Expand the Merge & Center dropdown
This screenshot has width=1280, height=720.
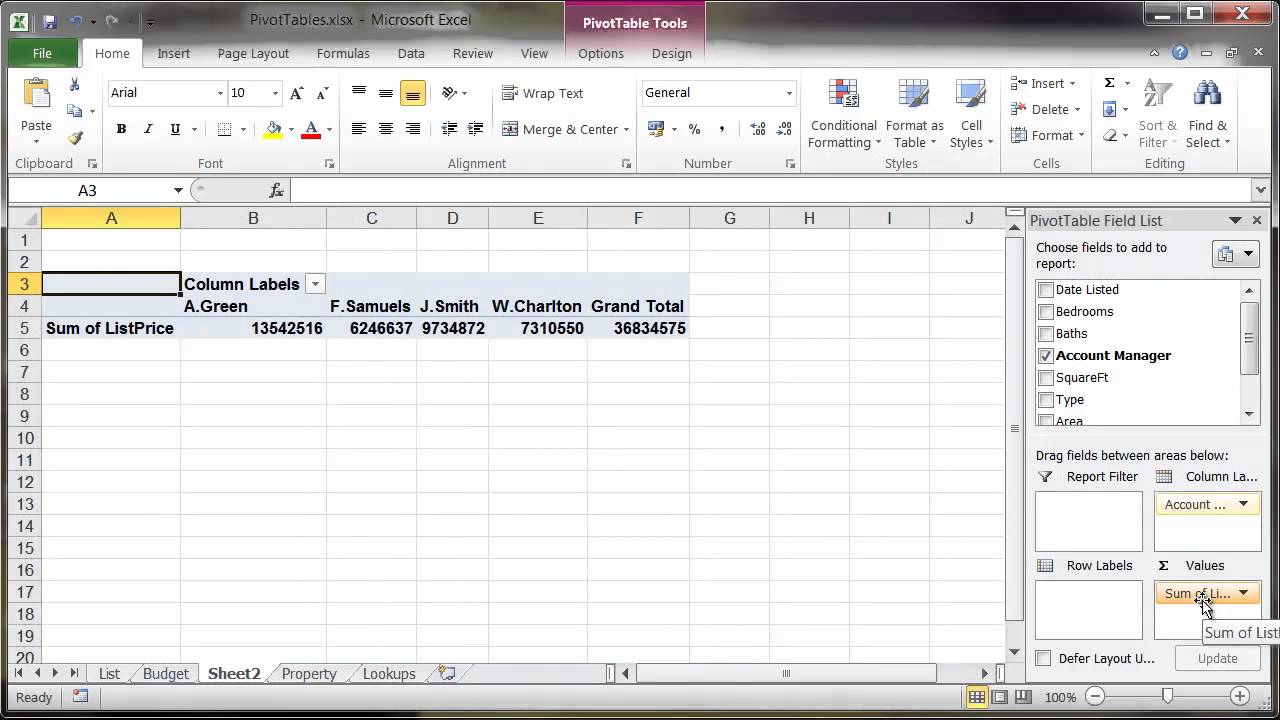pyautogui.click(x=626, y=129)
